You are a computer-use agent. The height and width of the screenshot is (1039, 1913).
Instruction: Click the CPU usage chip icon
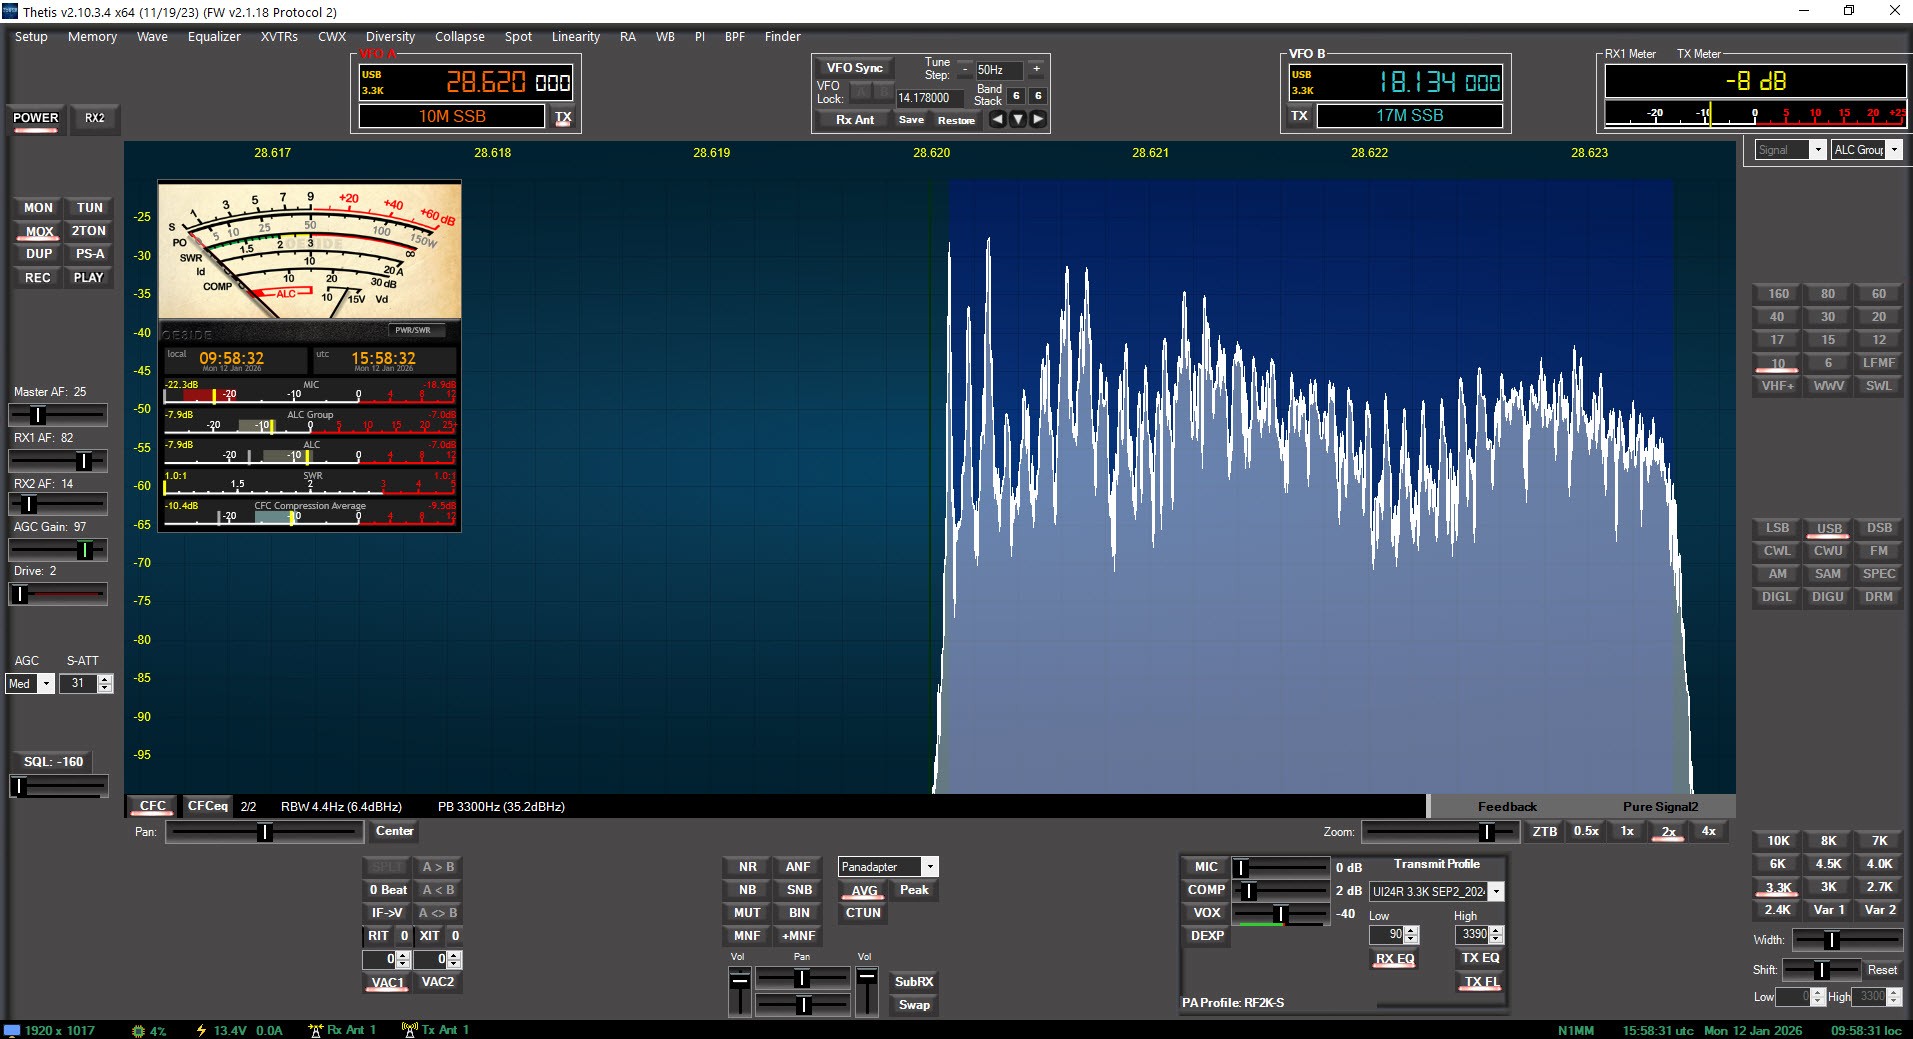[x=138, y=1030]
